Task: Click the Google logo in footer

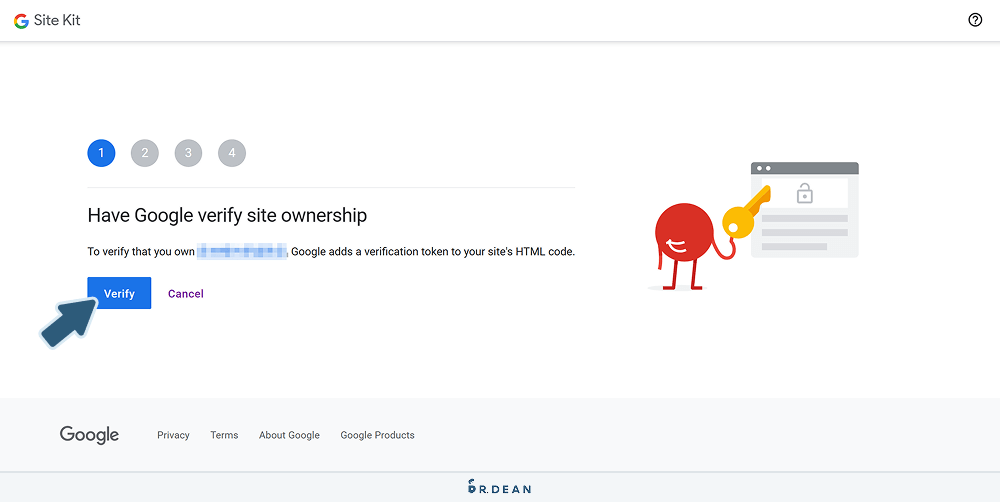Action: click(89, 435)
